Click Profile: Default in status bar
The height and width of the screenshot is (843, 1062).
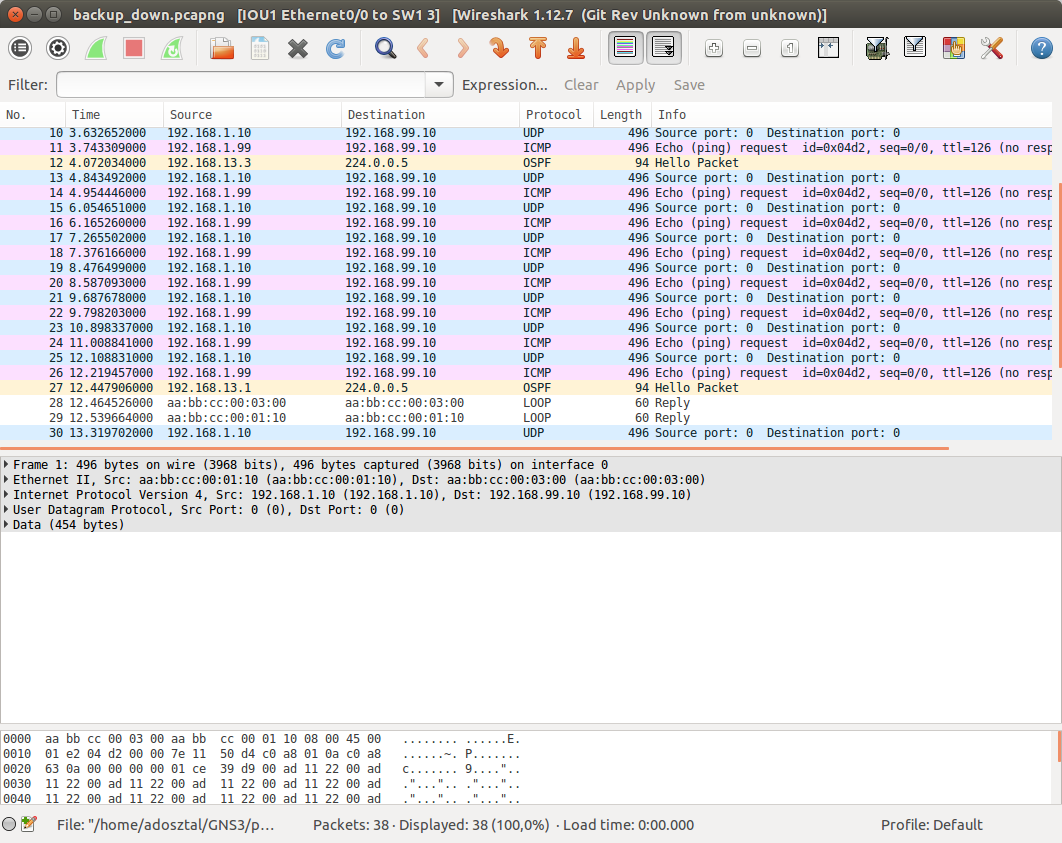(x=931, y=825)
